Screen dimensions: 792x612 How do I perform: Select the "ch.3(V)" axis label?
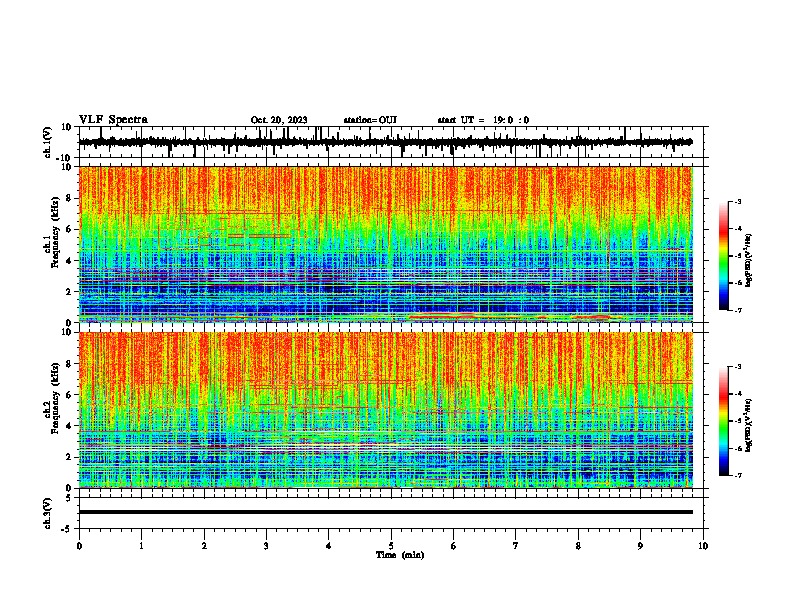[48, 513]
